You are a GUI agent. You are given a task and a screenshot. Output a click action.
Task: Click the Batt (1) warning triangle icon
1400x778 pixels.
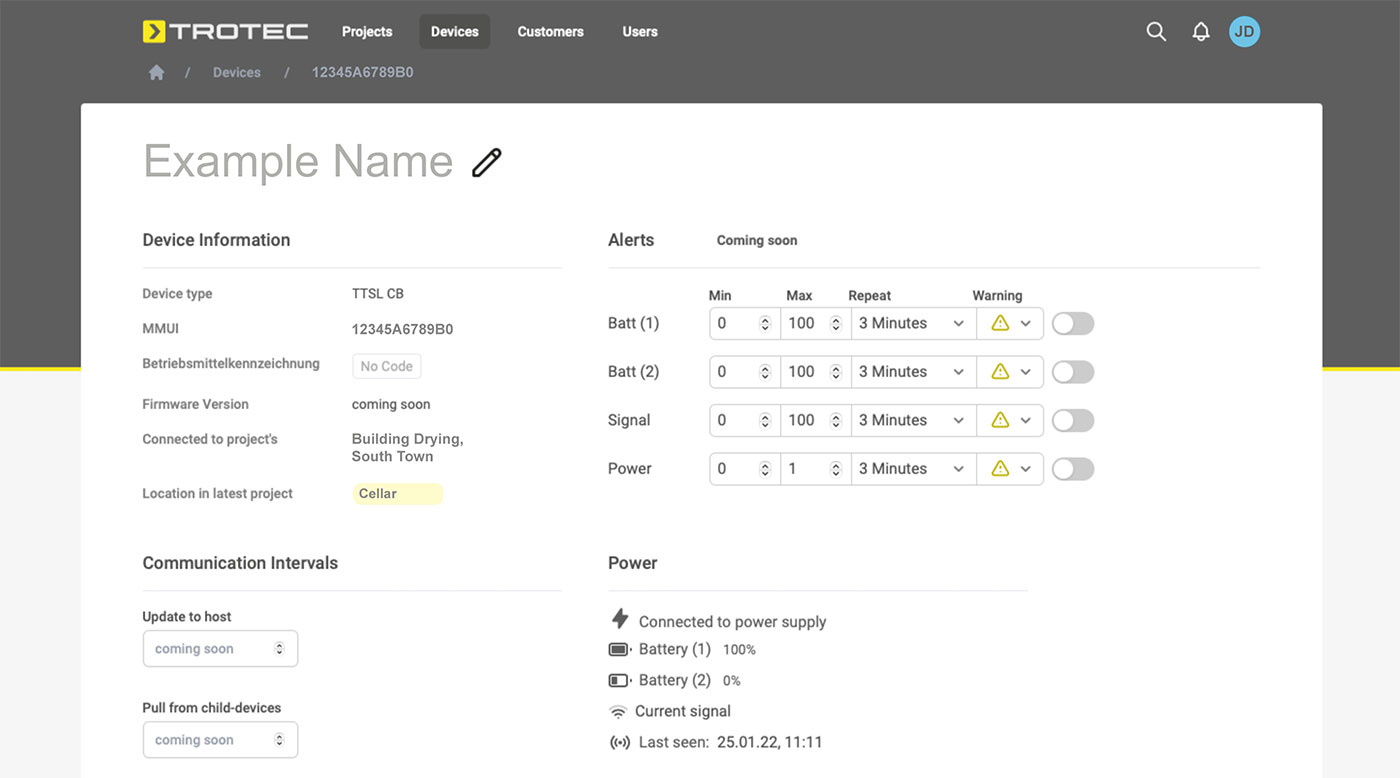pyautogui.click(x=1000, y=323)
